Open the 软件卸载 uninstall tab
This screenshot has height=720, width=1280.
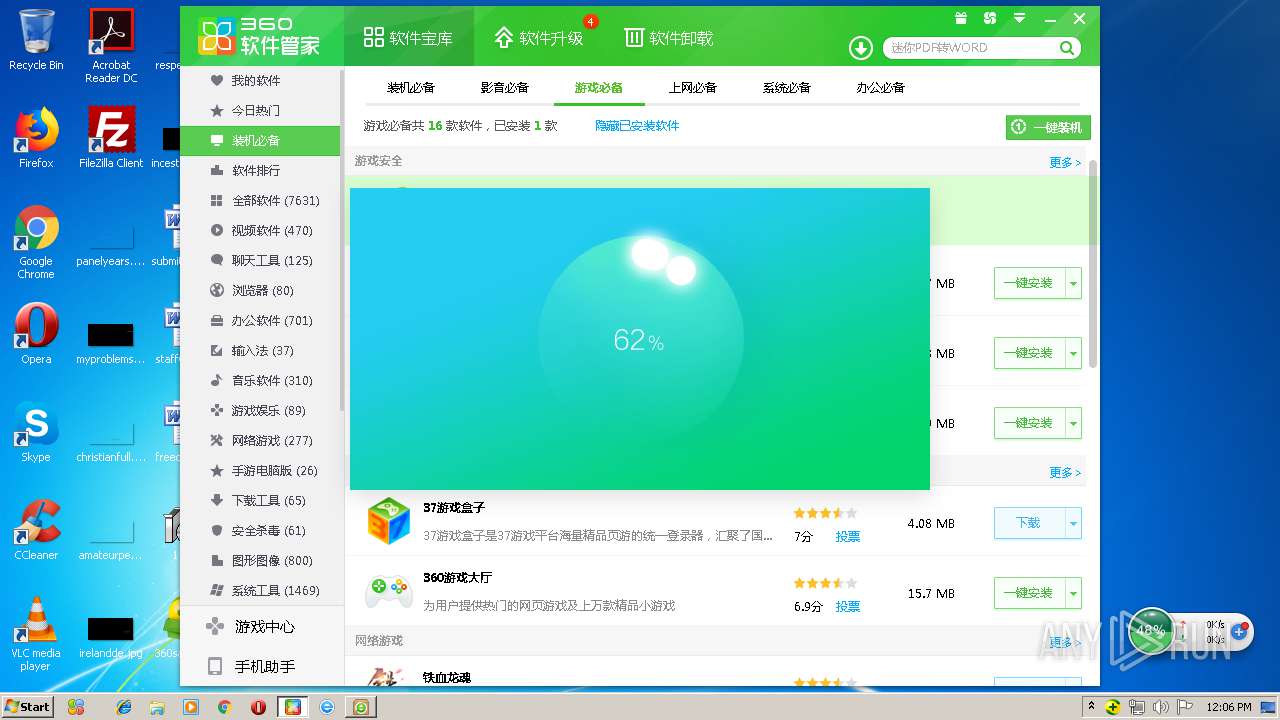tap(669, 38)
